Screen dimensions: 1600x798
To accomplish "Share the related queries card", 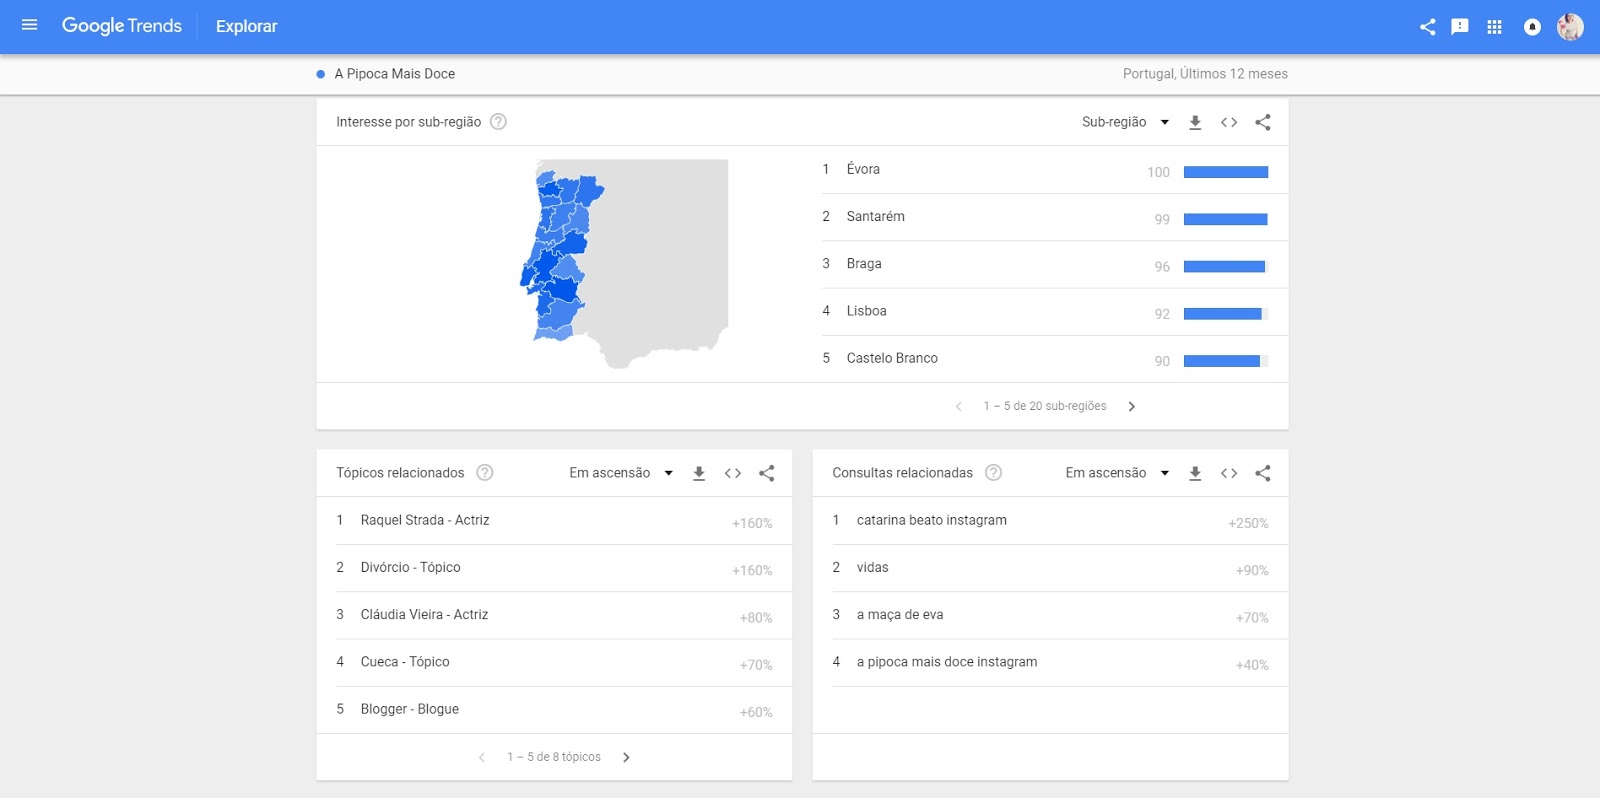I will [x=1263, y=473].
